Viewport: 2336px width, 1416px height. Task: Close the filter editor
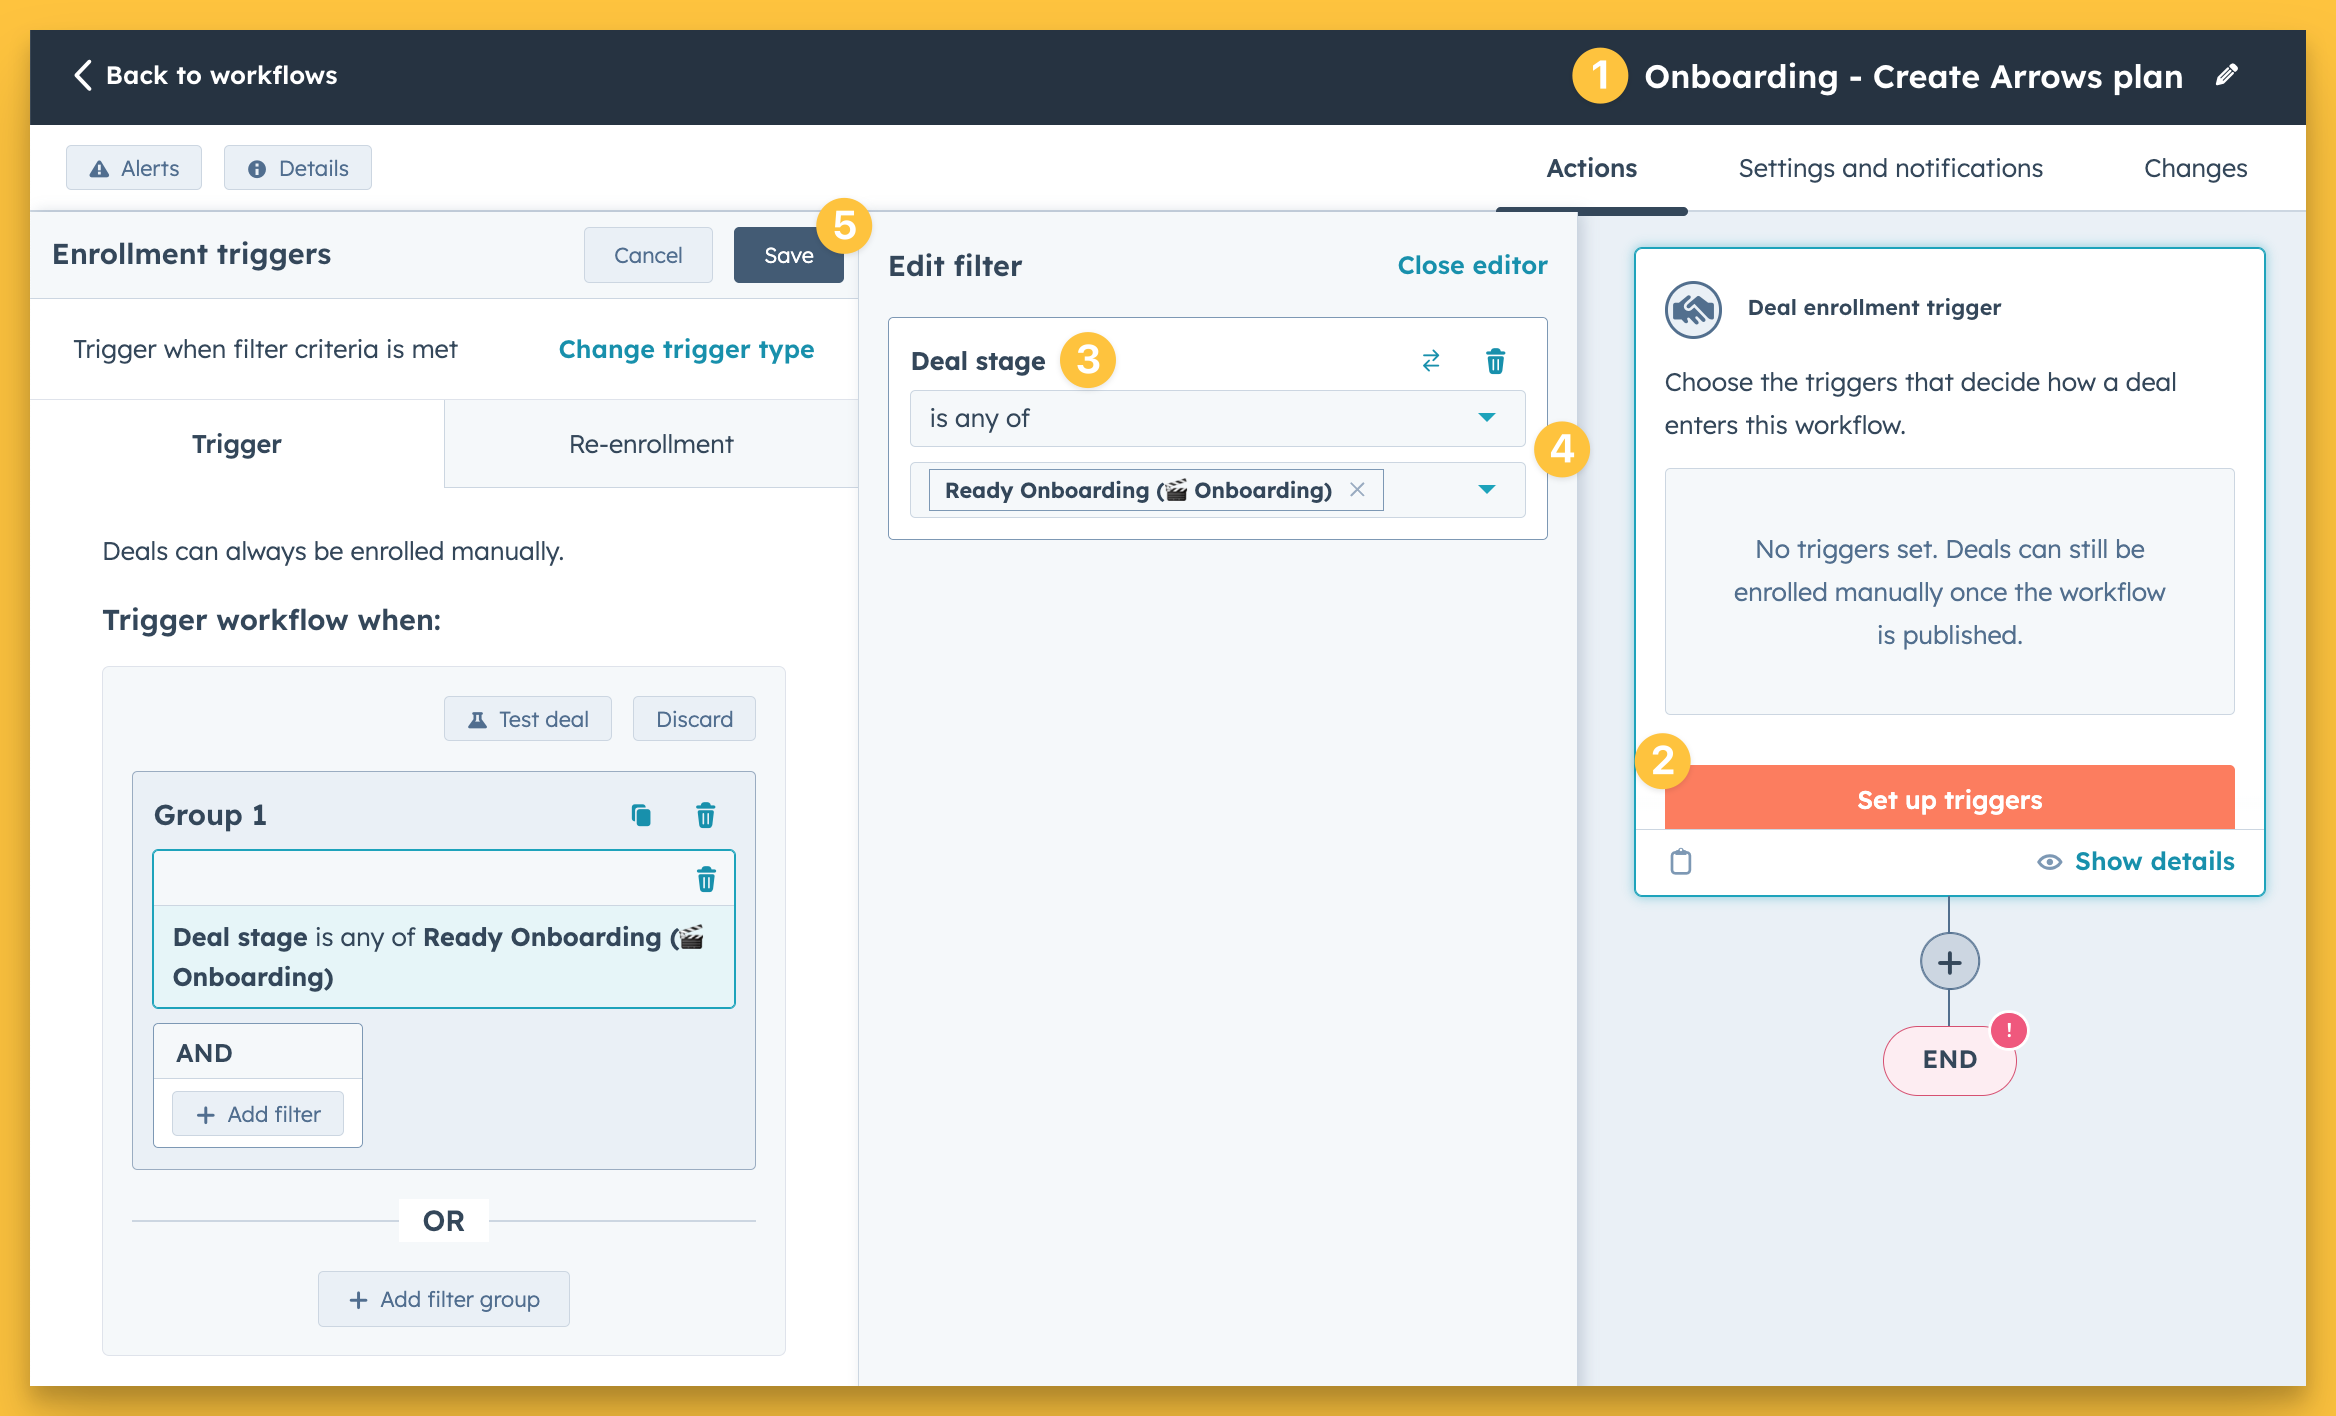click(x=1472, y=265)
